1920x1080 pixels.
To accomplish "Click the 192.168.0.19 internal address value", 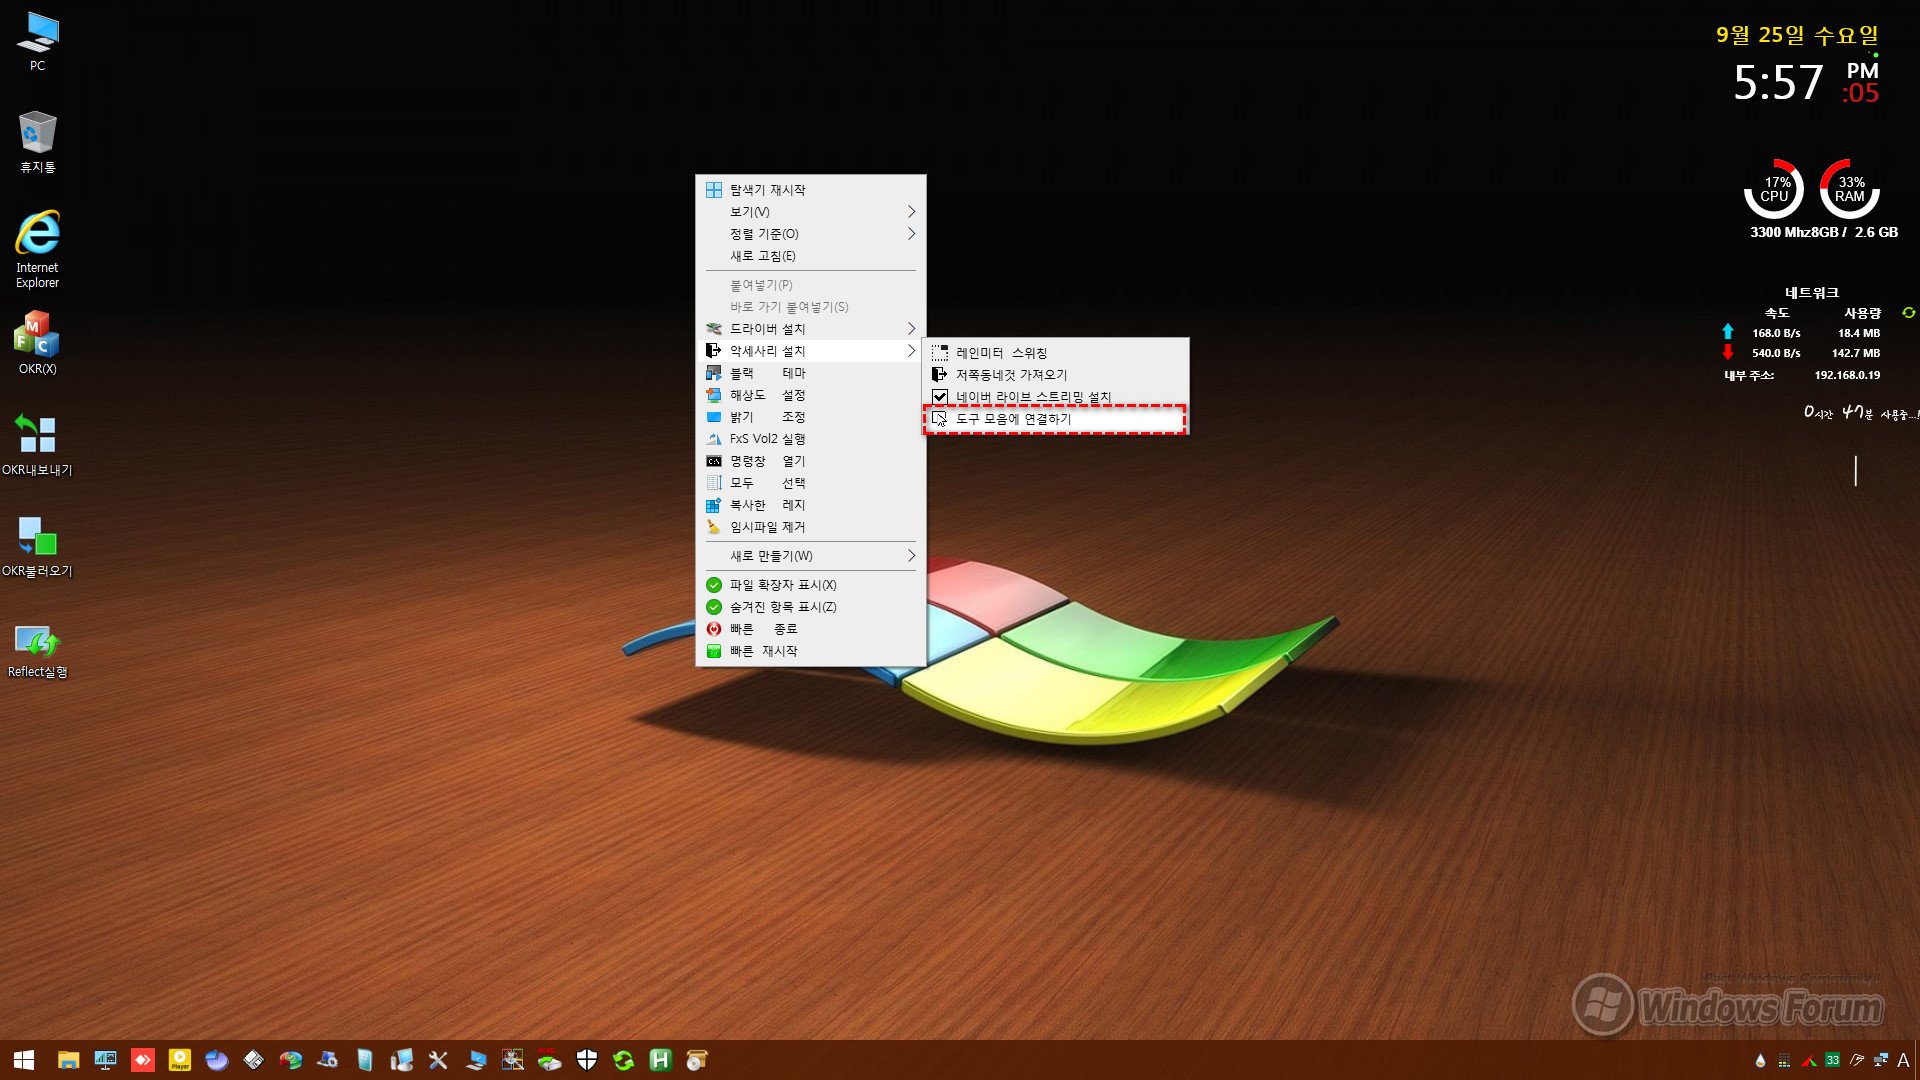I will pyautogui.click(x=1847, y=375).
